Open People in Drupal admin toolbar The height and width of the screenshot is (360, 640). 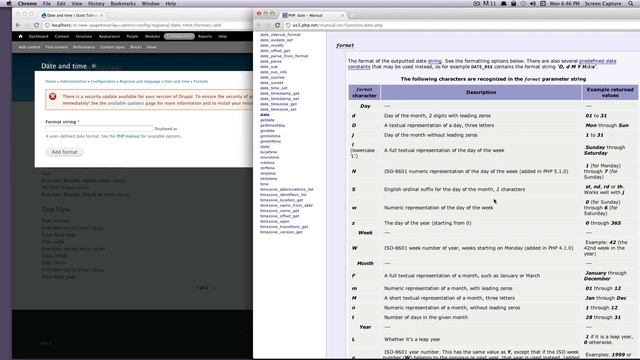tap(132, 36)
